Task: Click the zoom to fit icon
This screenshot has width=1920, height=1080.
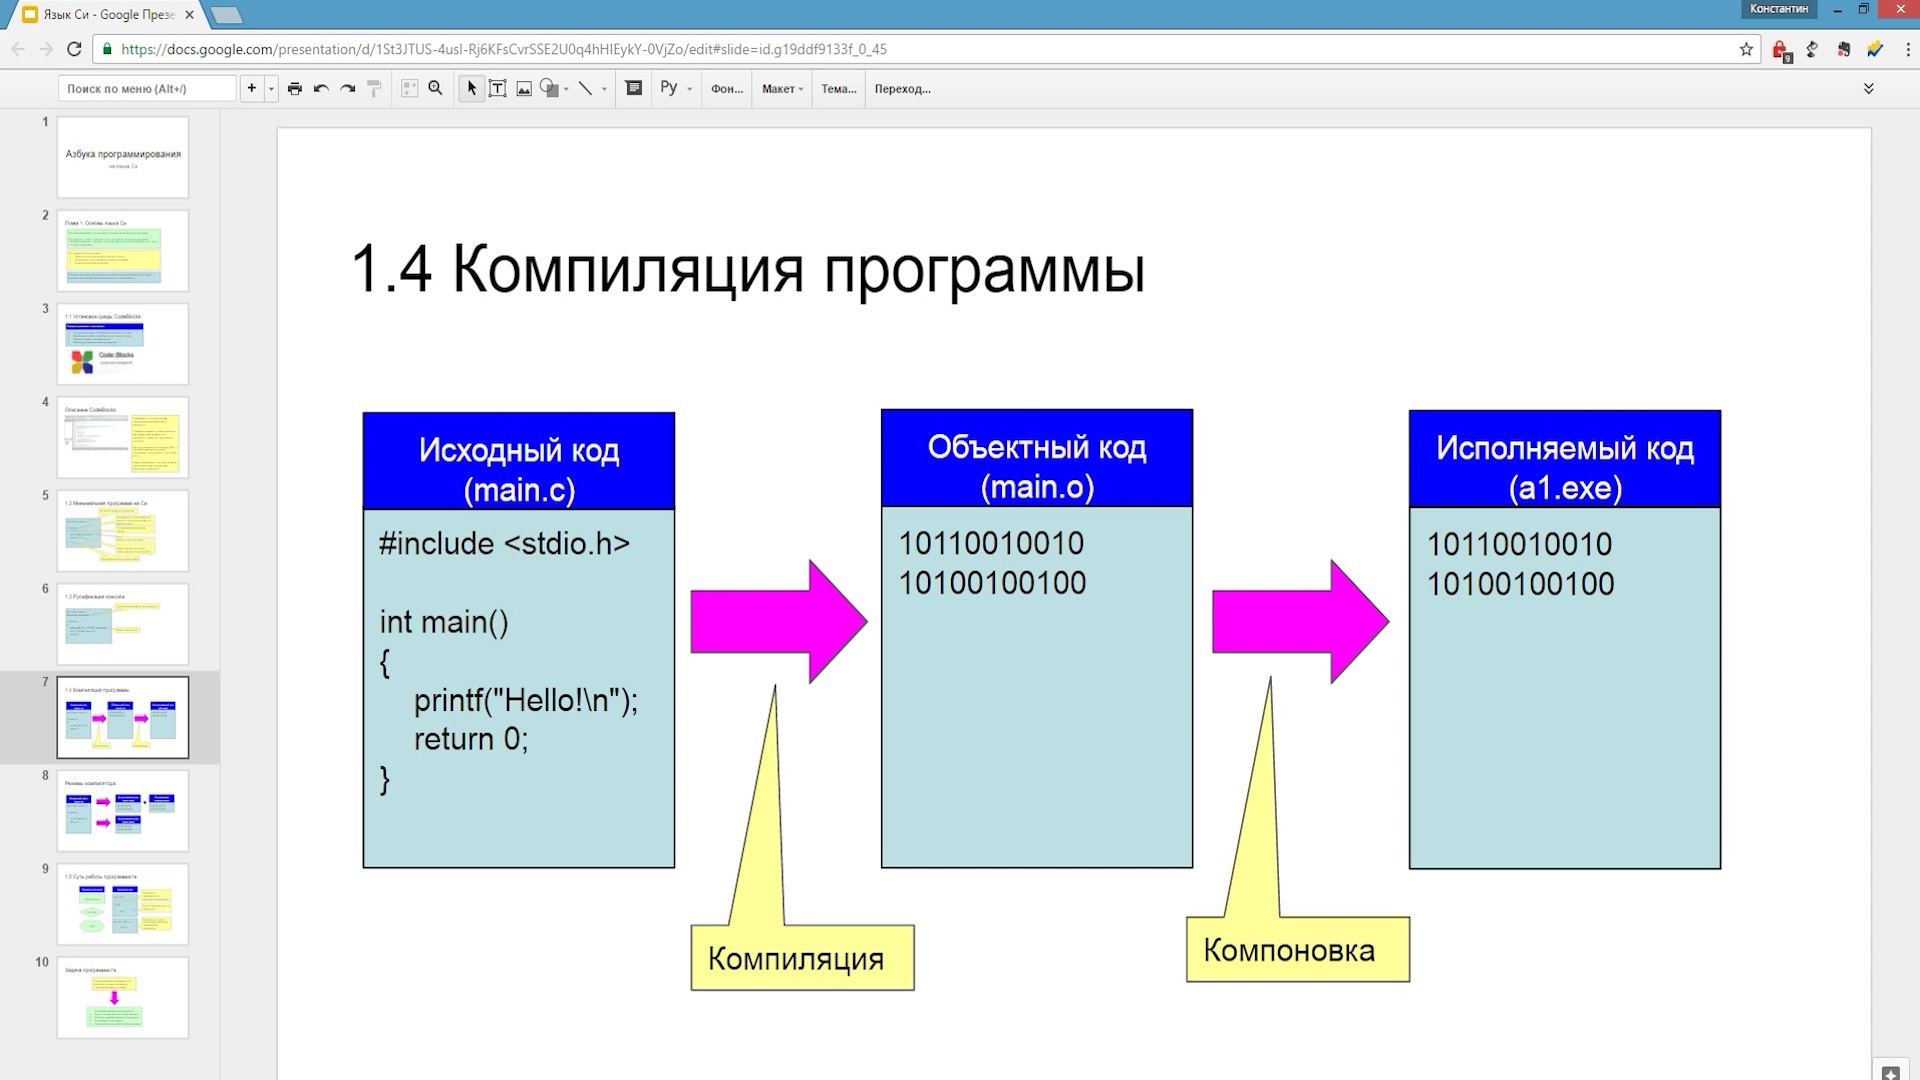Action: tap(409, 88)
